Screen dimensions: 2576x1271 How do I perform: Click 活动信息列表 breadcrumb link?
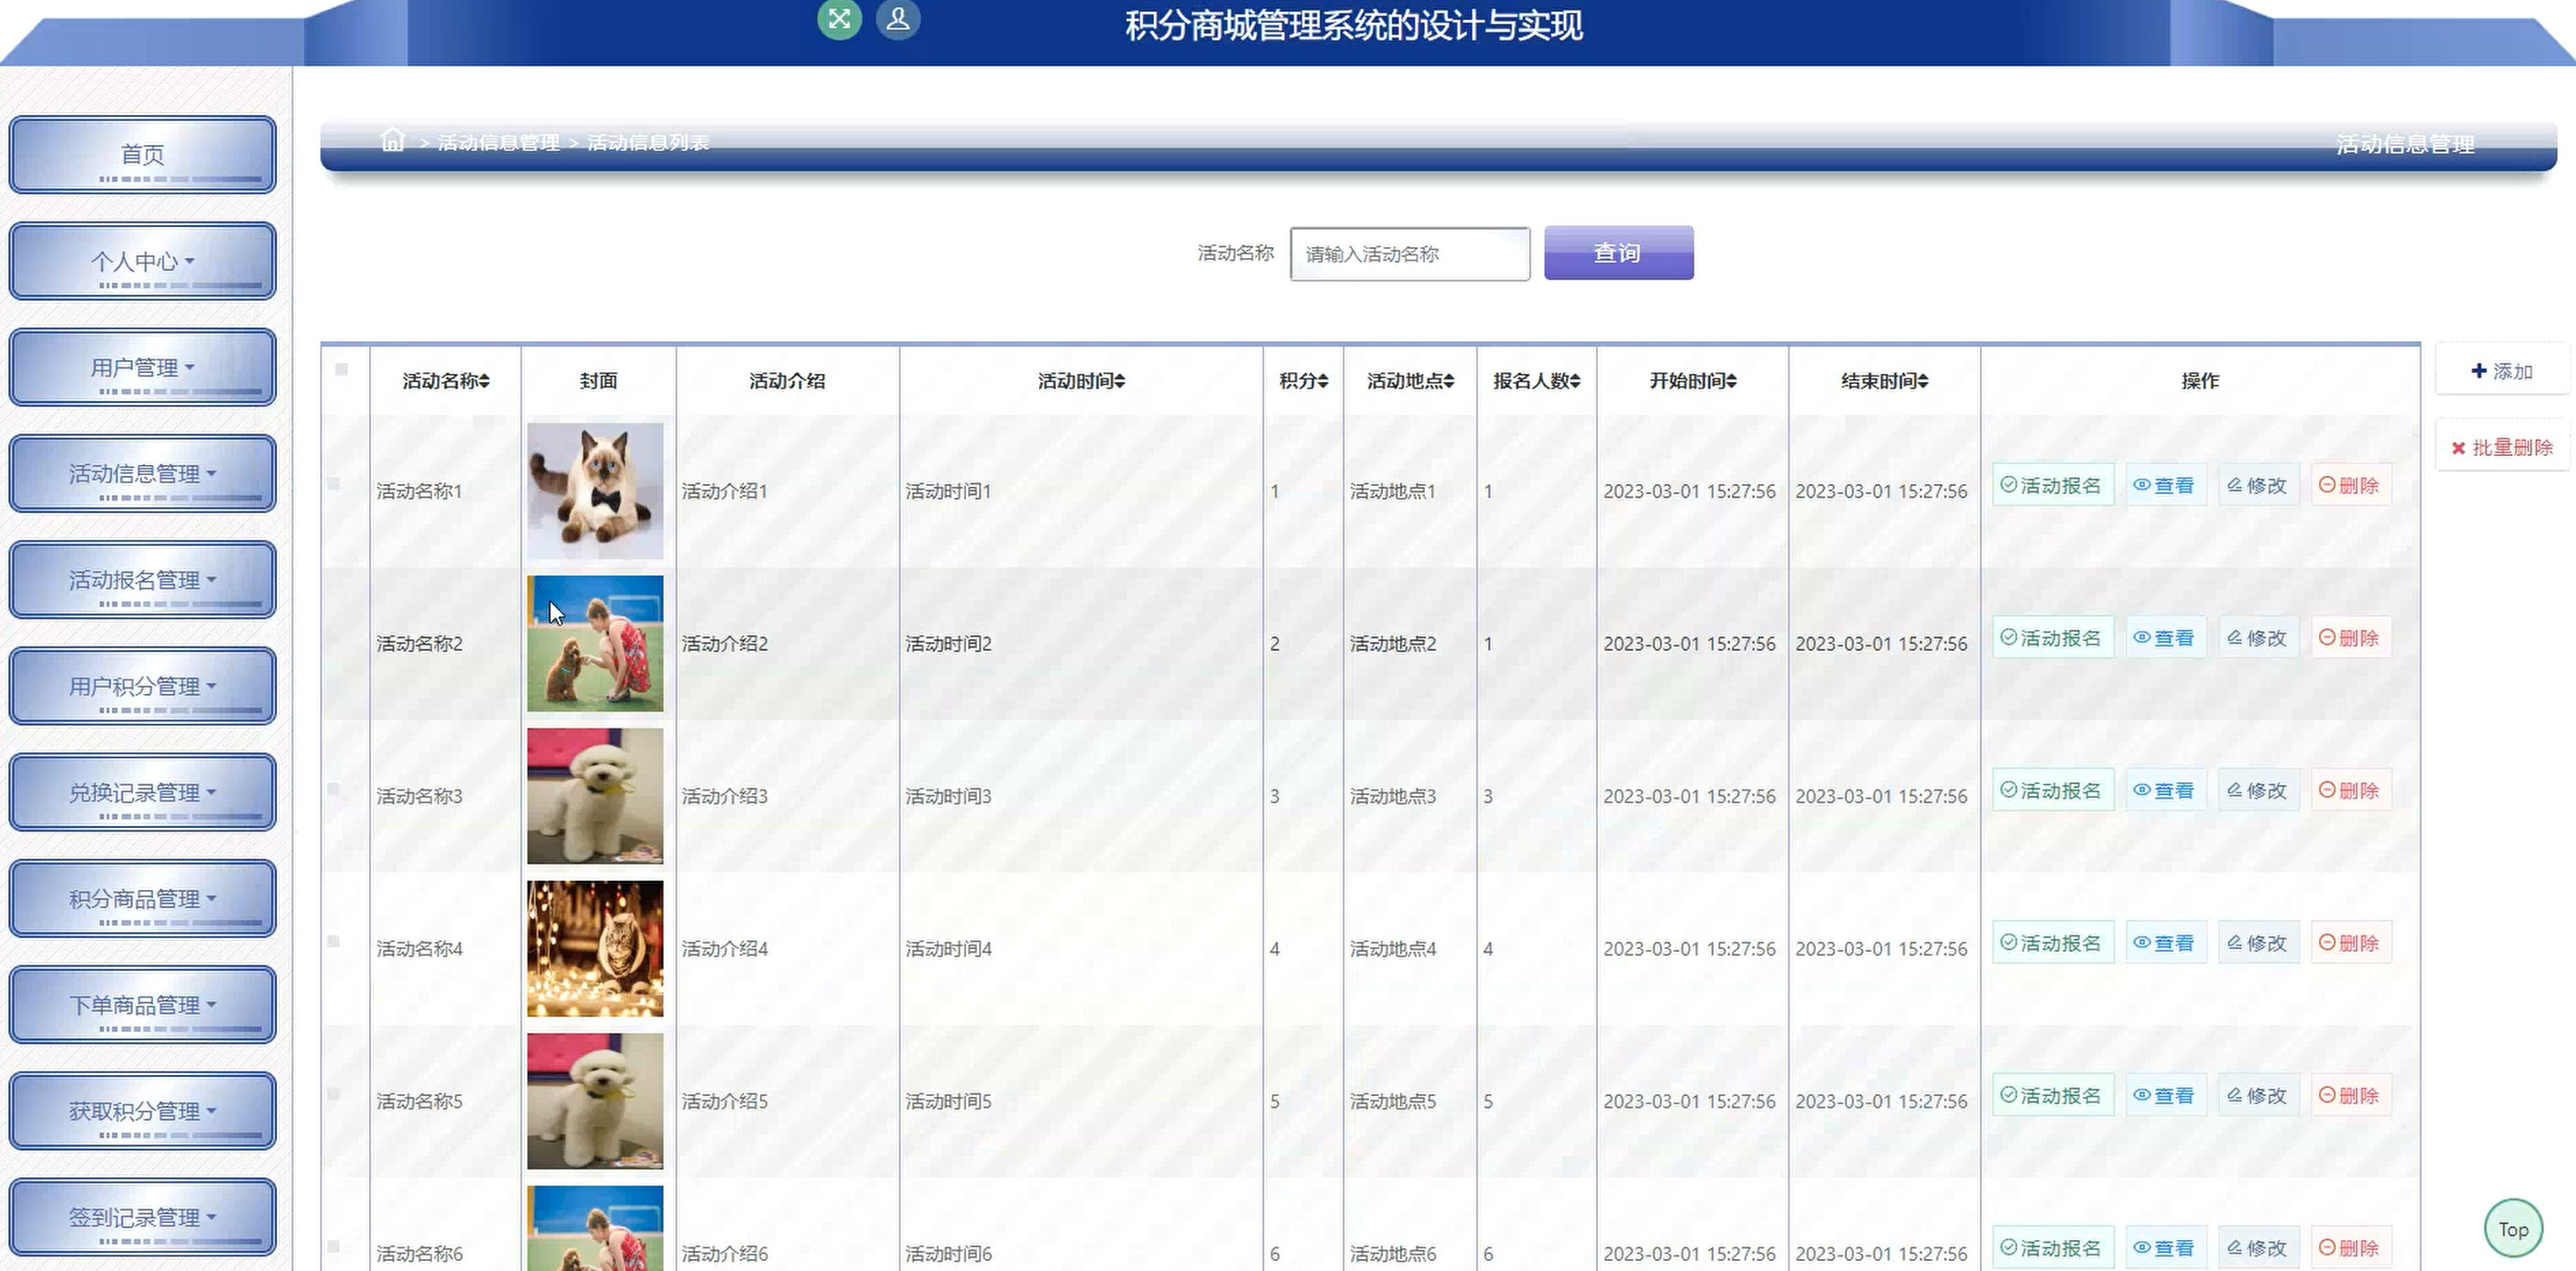647,143
